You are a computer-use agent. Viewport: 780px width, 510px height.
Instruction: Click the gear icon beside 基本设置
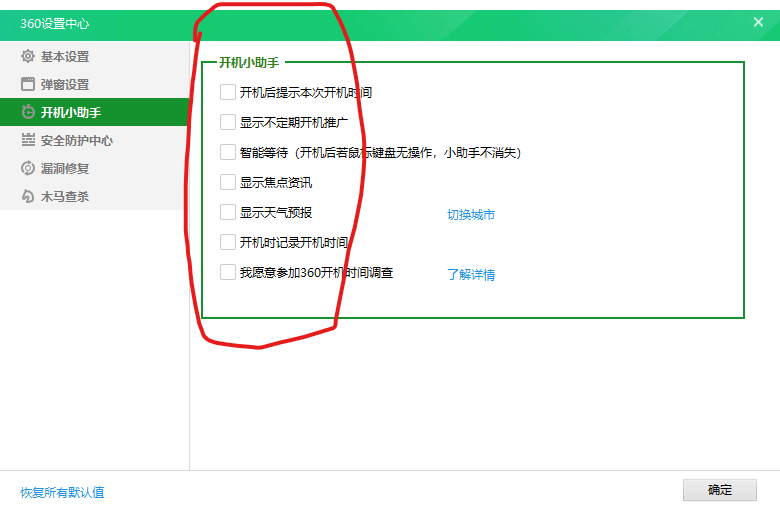(x=28, y=56)
